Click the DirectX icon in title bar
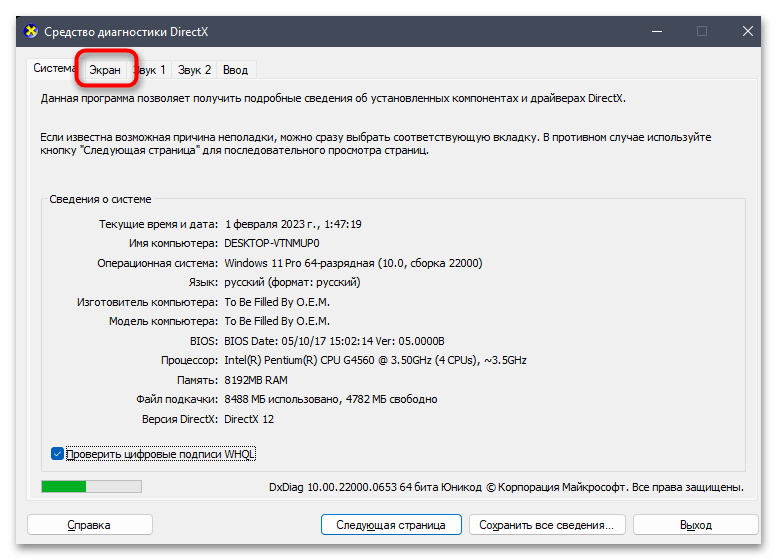Screen dimensions: 777x560 tap(31, 31)
